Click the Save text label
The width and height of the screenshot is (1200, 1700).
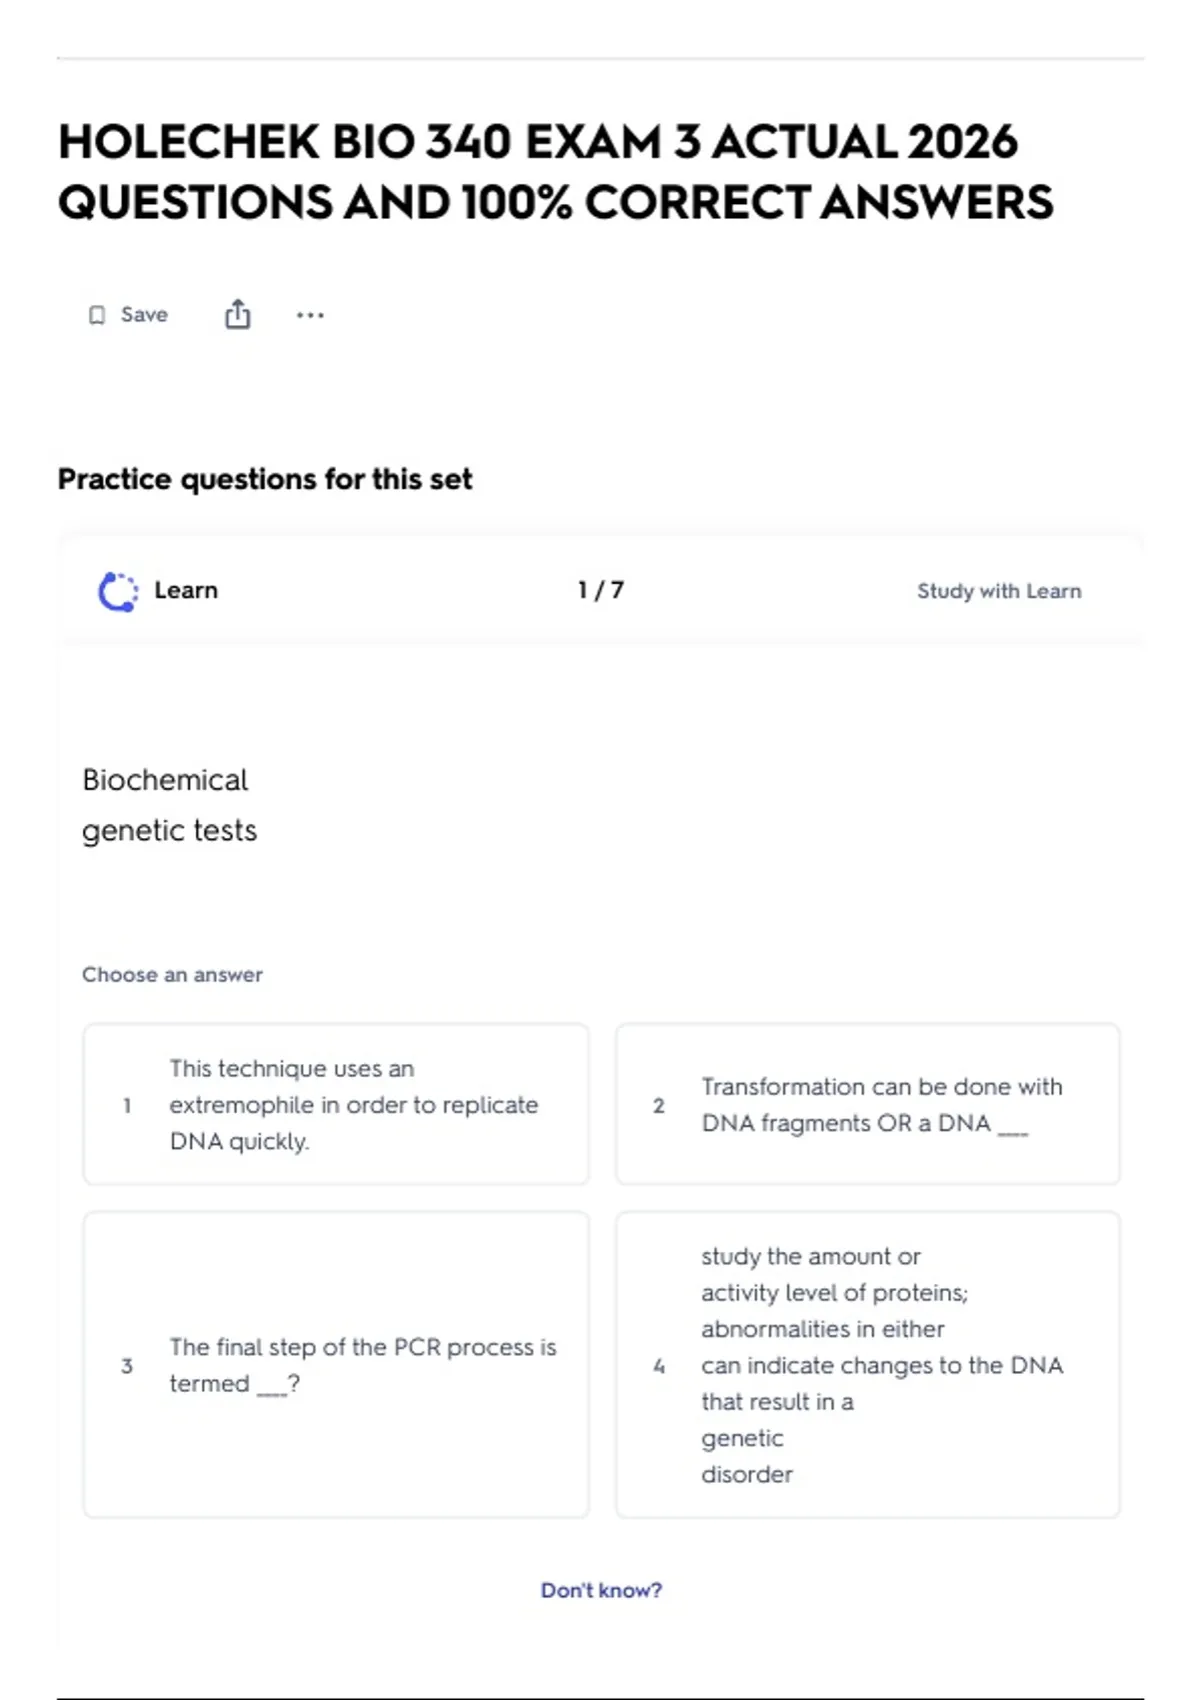[x=144, y=314]
